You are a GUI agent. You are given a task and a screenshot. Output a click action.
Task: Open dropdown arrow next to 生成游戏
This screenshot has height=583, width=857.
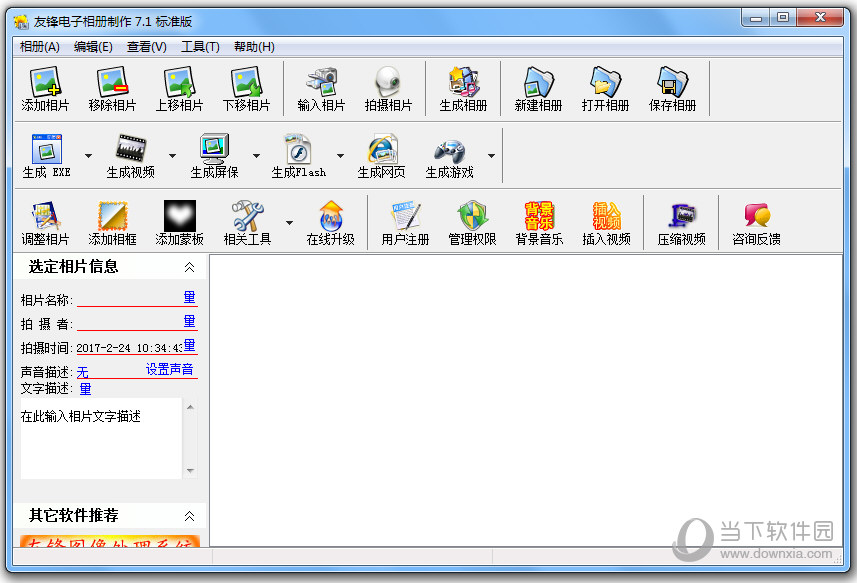click(491, 156)
